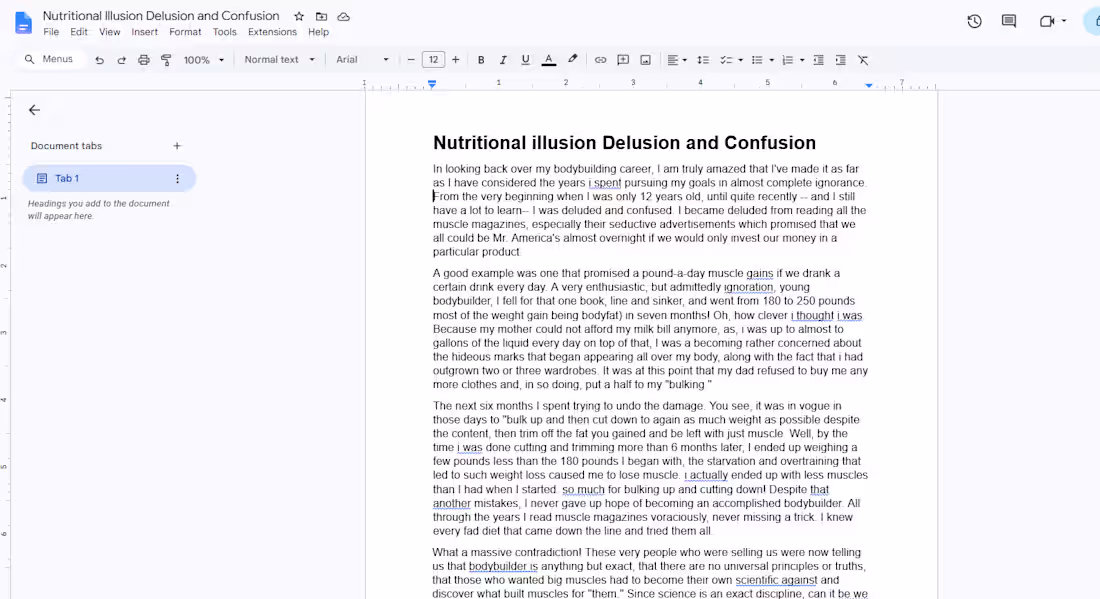The width and height of the screenshot is (1100, 599).
Task: Insert a checklist
Action: coord(726,60)
